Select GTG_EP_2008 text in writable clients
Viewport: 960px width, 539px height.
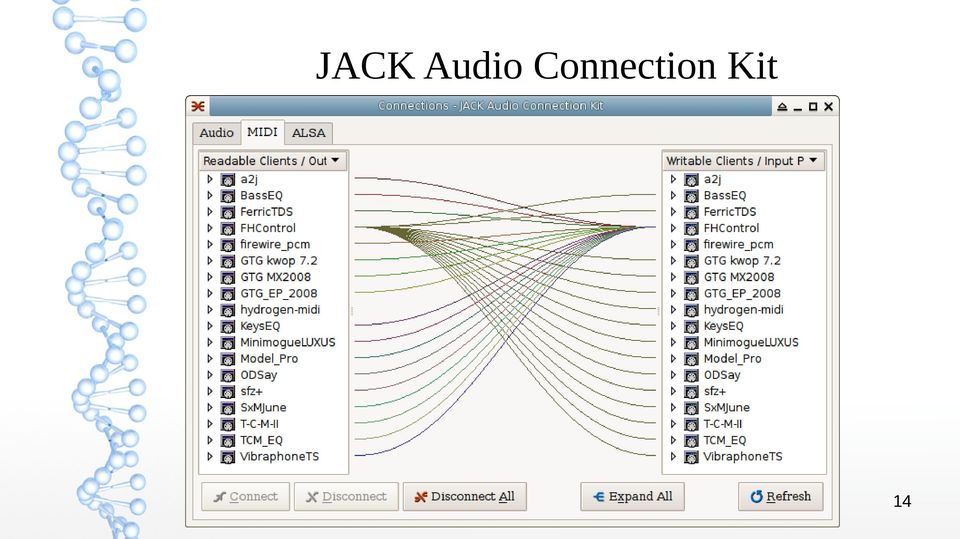click(x=742, y=293)
